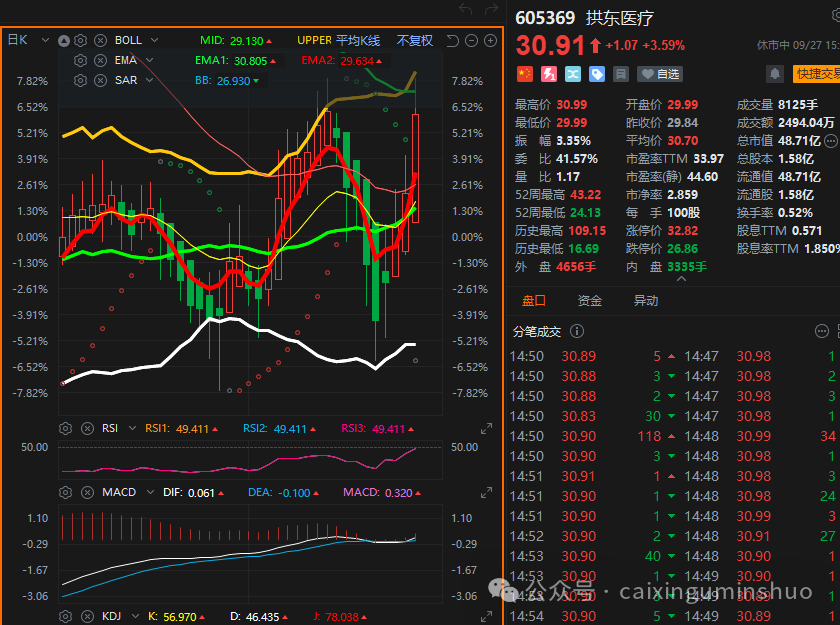Click 52周最高 value 43.22

(x=586, y=195)
